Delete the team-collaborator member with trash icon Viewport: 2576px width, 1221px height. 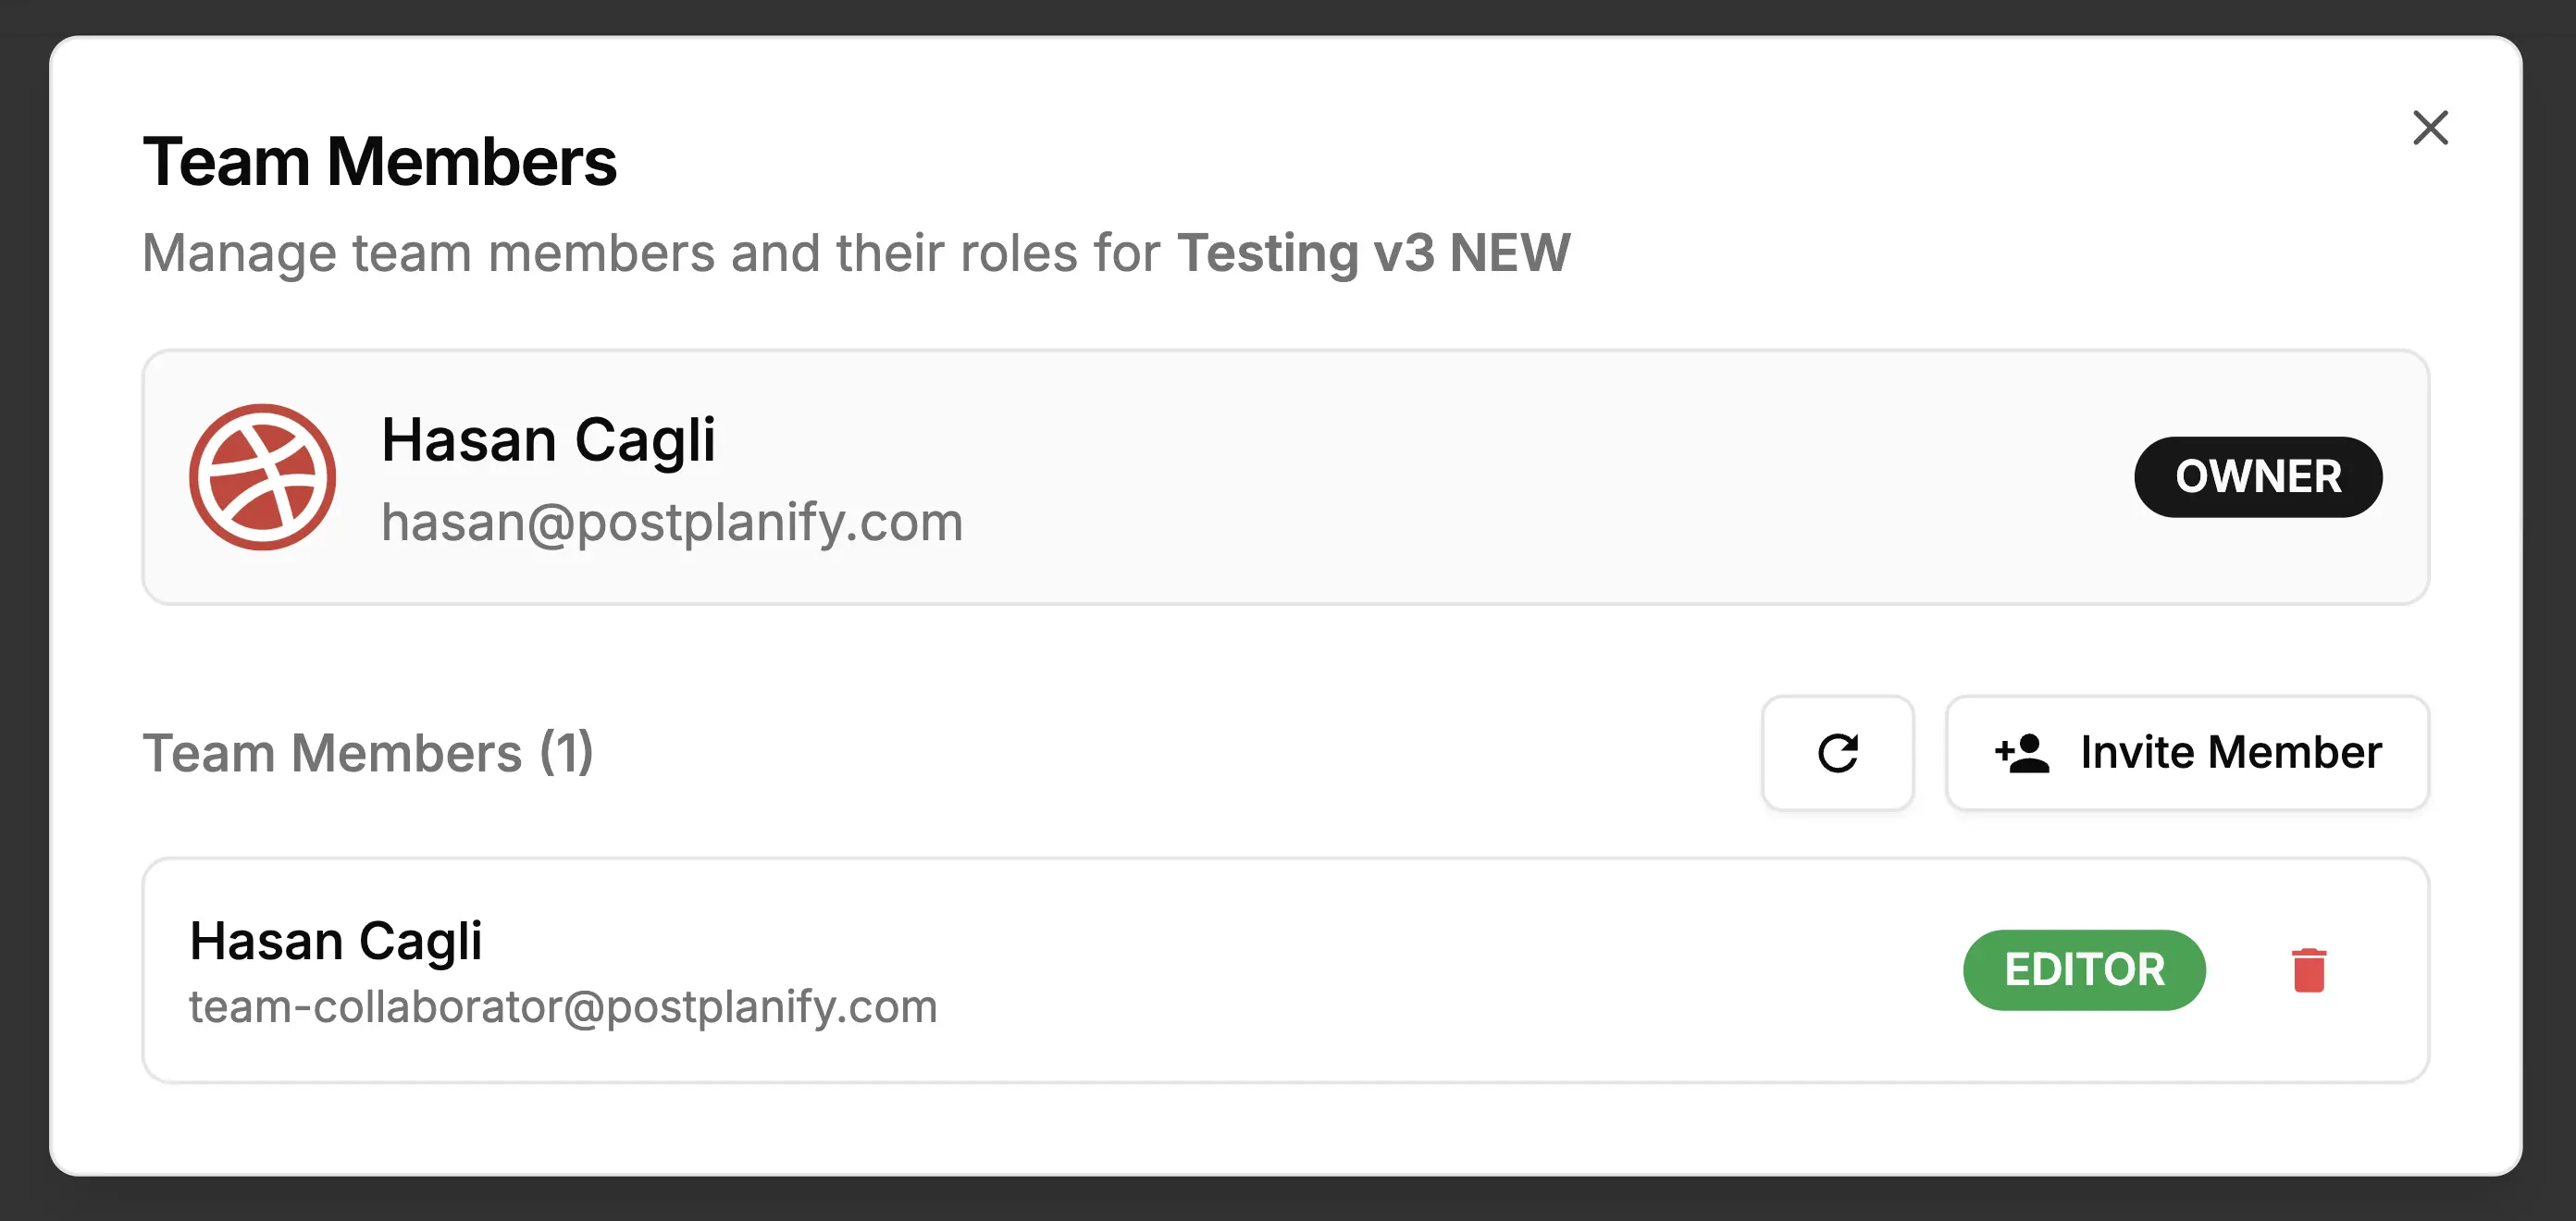tap(2308, 970)
